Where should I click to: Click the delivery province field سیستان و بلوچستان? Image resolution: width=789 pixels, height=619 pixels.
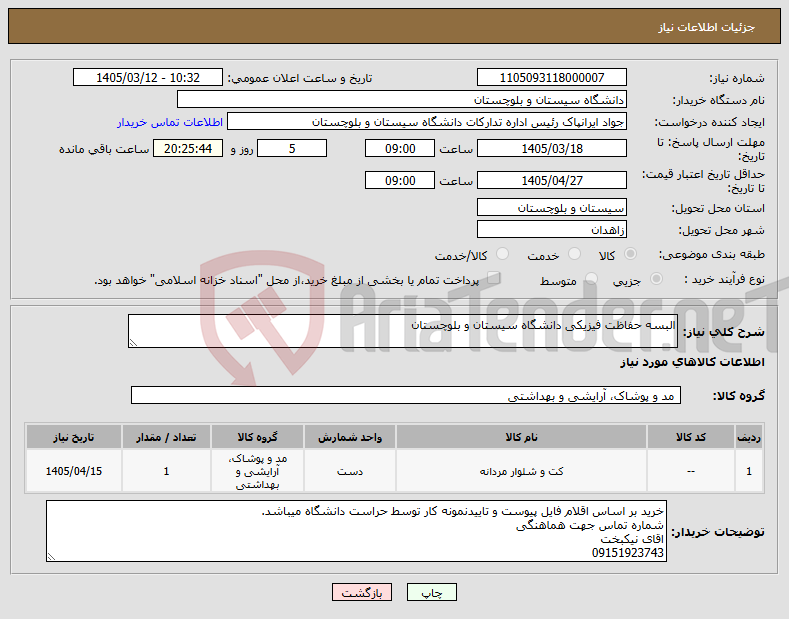[551, 207]
